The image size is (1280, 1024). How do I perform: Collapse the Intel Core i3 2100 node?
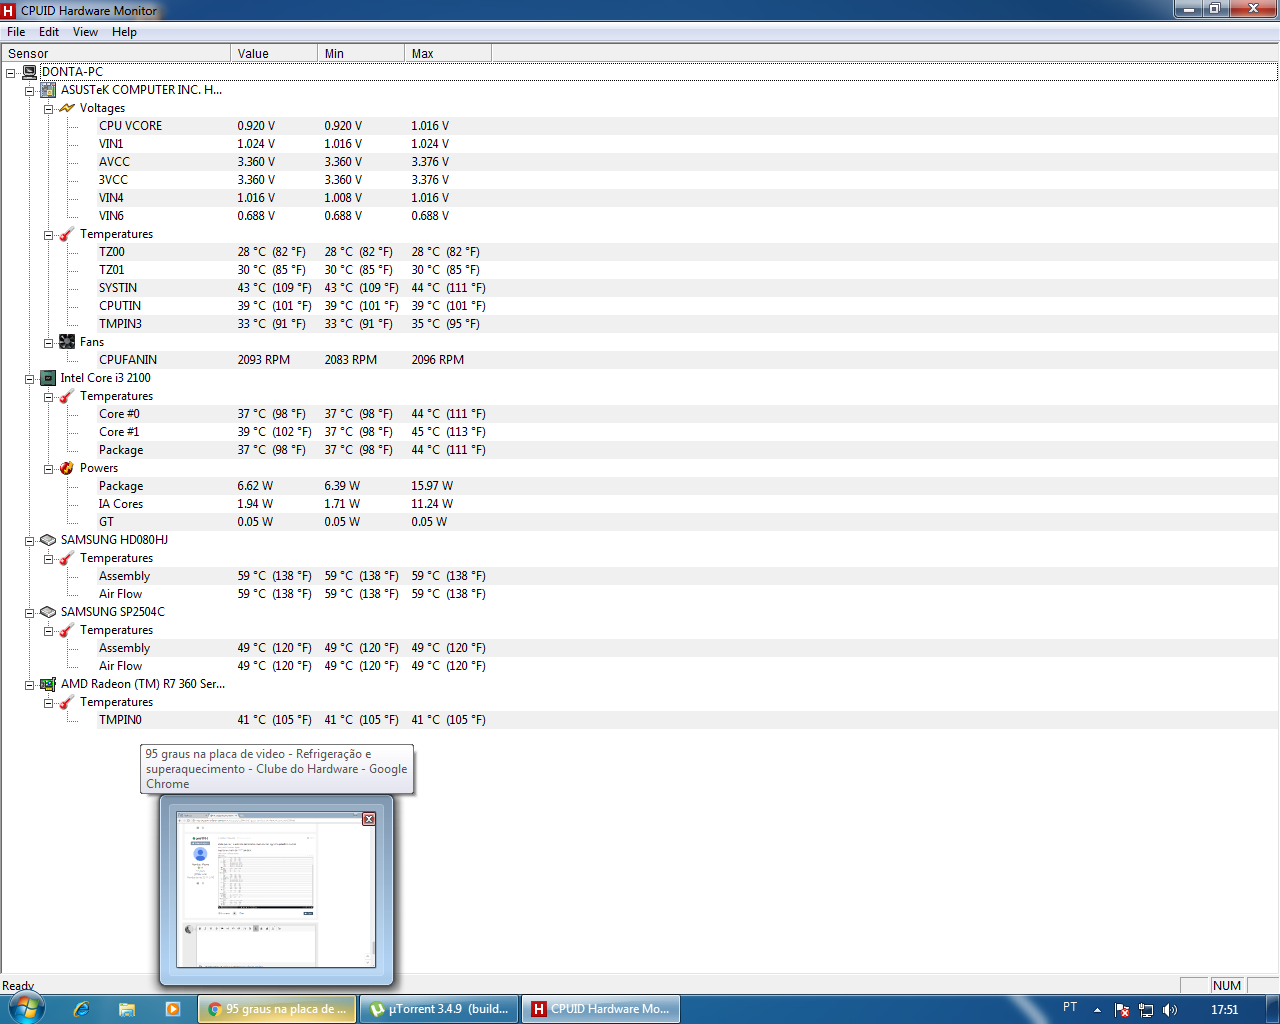click(x=29, y=379)
